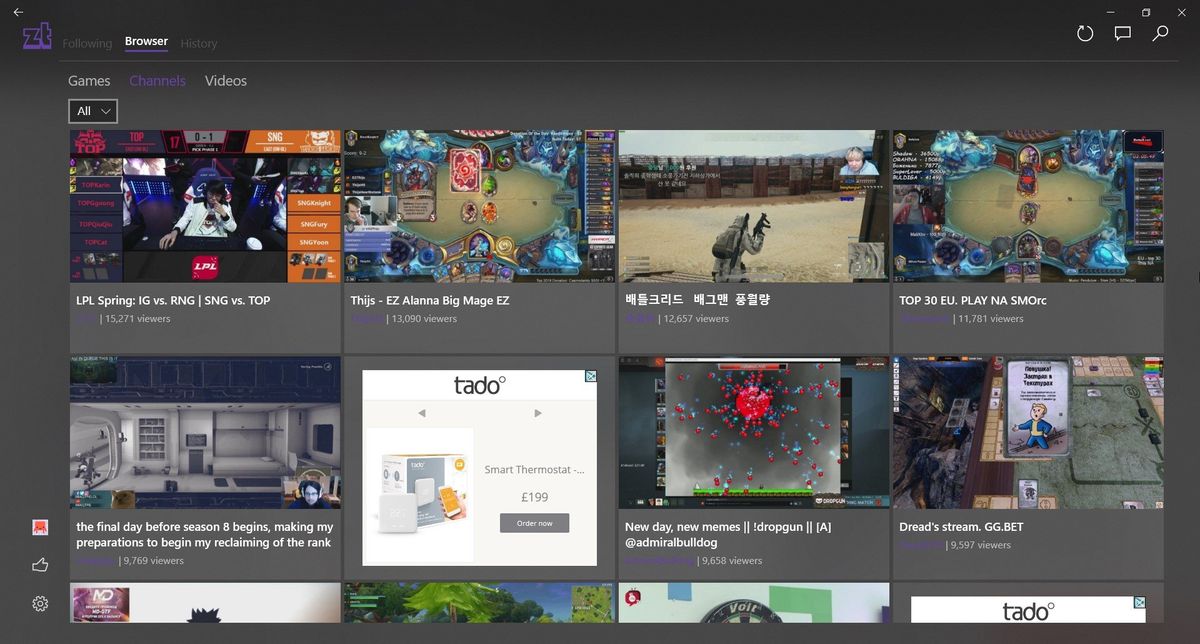Click the thumbs-up feedback icon
Image resolution: width=1200 pixels, height=644 pixels.
(39, 564)
